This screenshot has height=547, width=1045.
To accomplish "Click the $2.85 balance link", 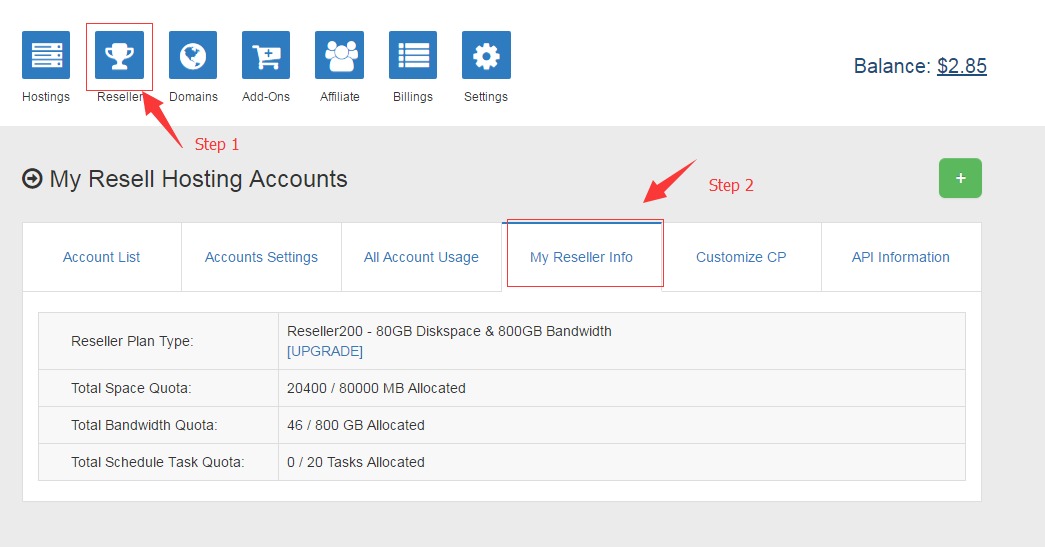I will tap(961, 66).
